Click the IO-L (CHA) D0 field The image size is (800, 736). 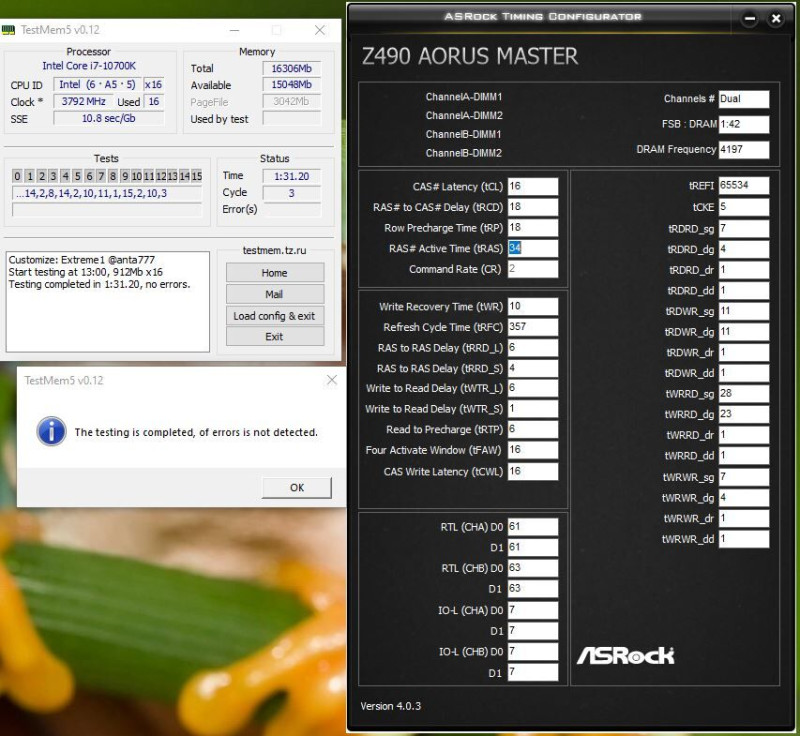click(533, 610)
